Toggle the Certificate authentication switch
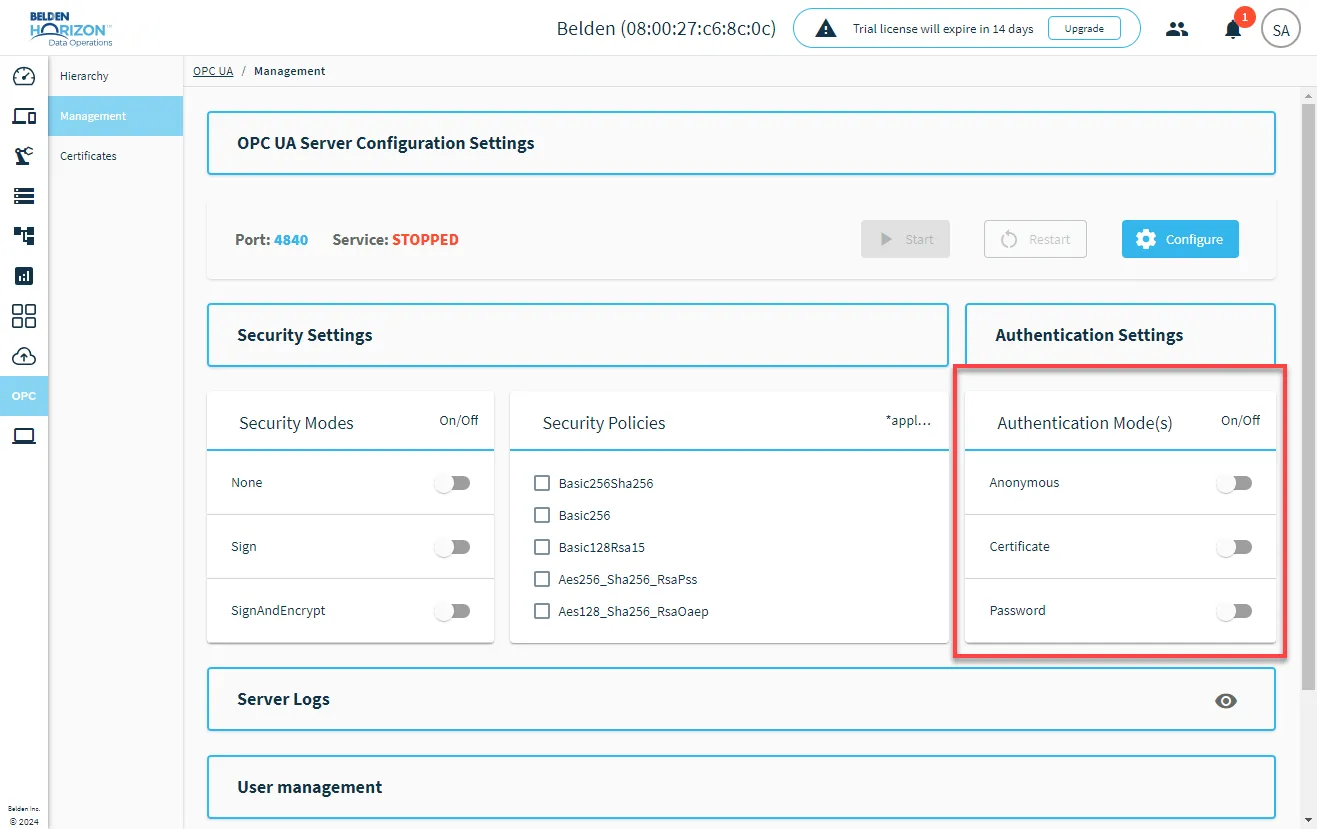The height and width of the screenshot is (829, 1317). tap(1234, 547)
